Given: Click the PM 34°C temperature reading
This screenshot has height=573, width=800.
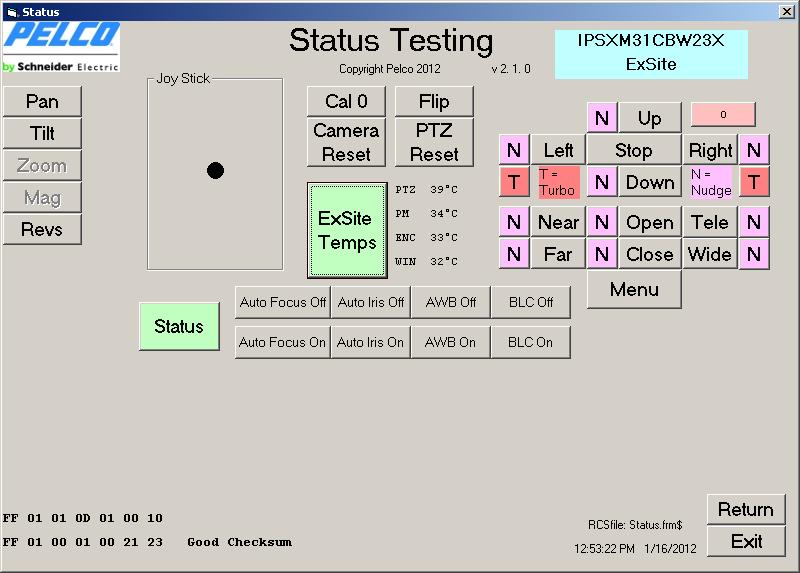Looking at the screenshot, I should coord(427,213).
